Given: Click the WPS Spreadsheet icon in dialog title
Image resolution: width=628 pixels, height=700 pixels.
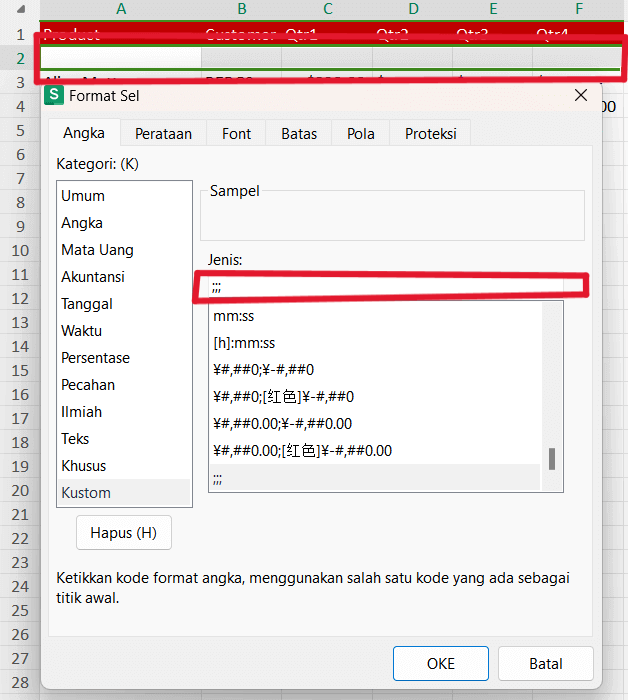Looking at the screenshot, I should [x=54, y=96].
